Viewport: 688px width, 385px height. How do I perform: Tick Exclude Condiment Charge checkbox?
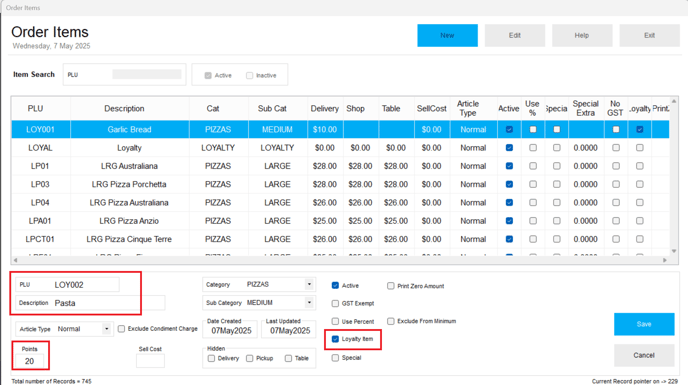tap(122, 328)
